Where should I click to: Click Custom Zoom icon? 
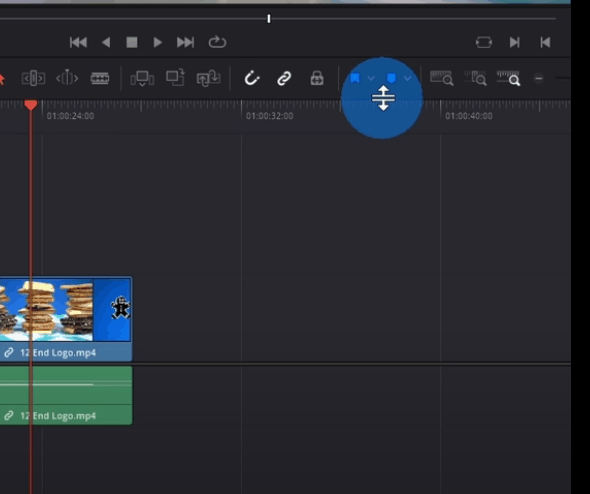[x=509, y=78]
